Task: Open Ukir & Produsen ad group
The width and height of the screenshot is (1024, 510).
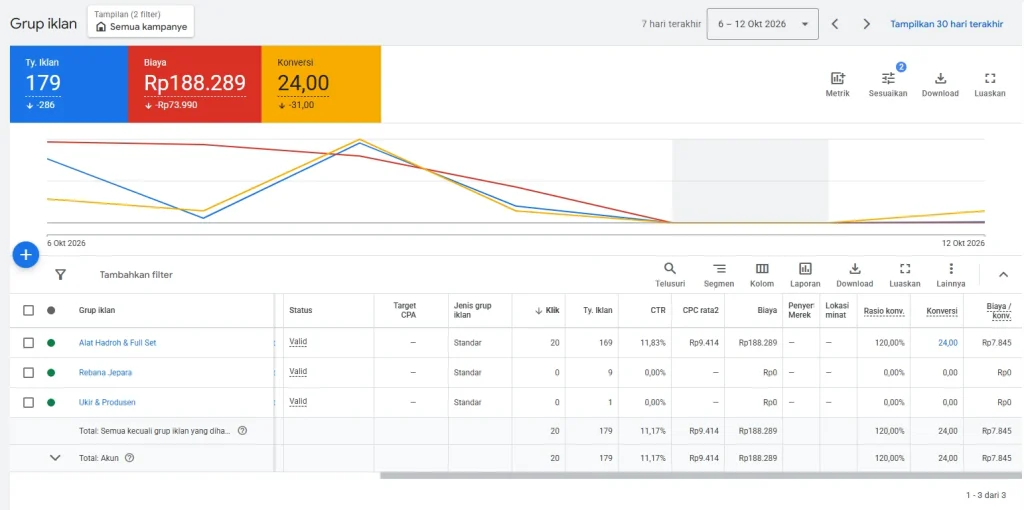Action: click(x=107, y=402)
